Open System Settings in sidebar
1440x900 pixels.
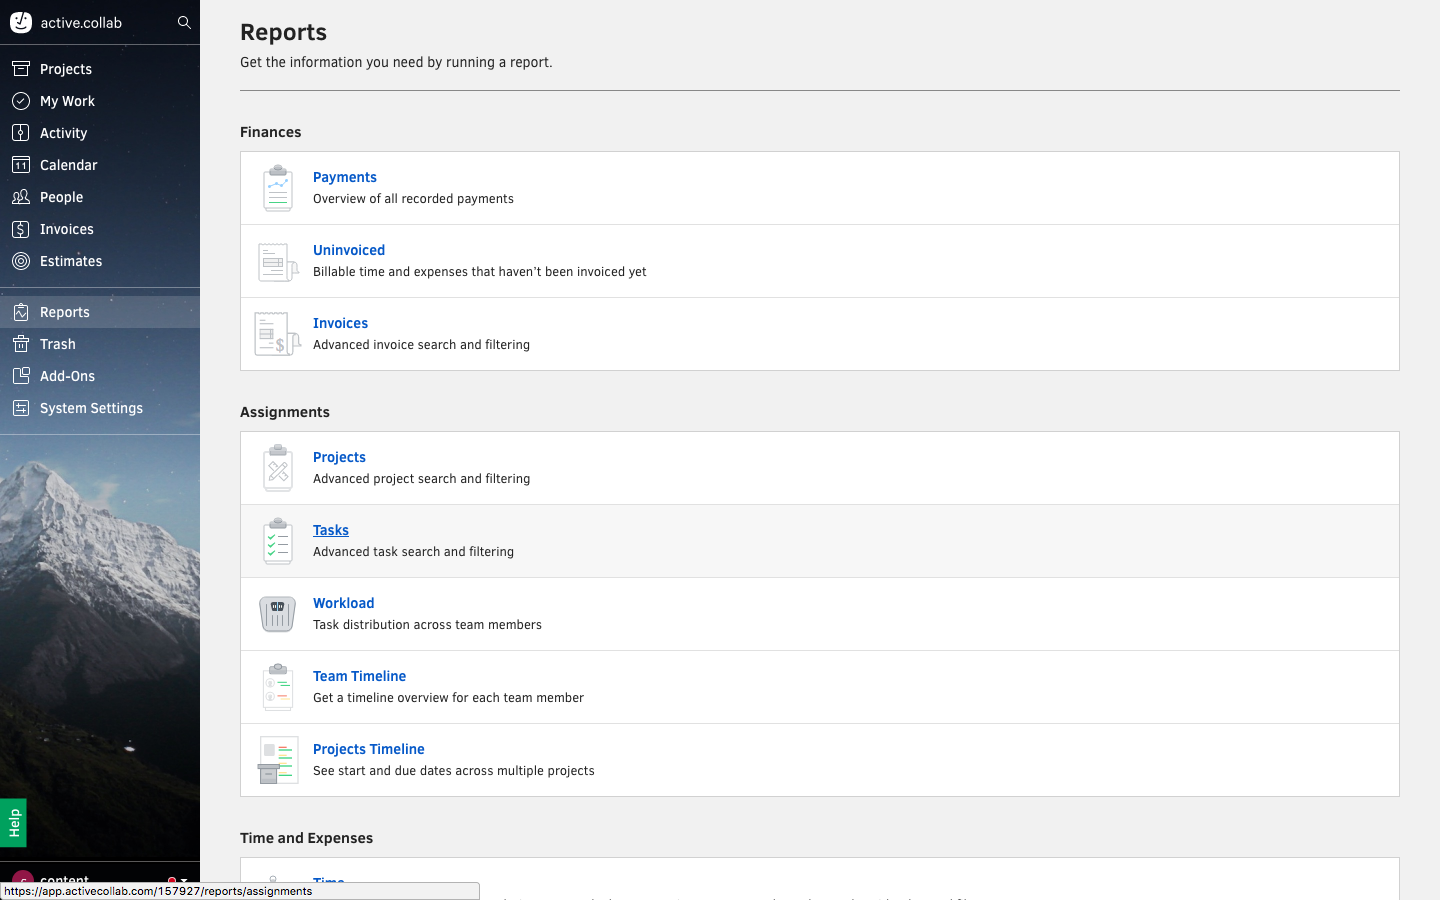[x=91, y=408]
